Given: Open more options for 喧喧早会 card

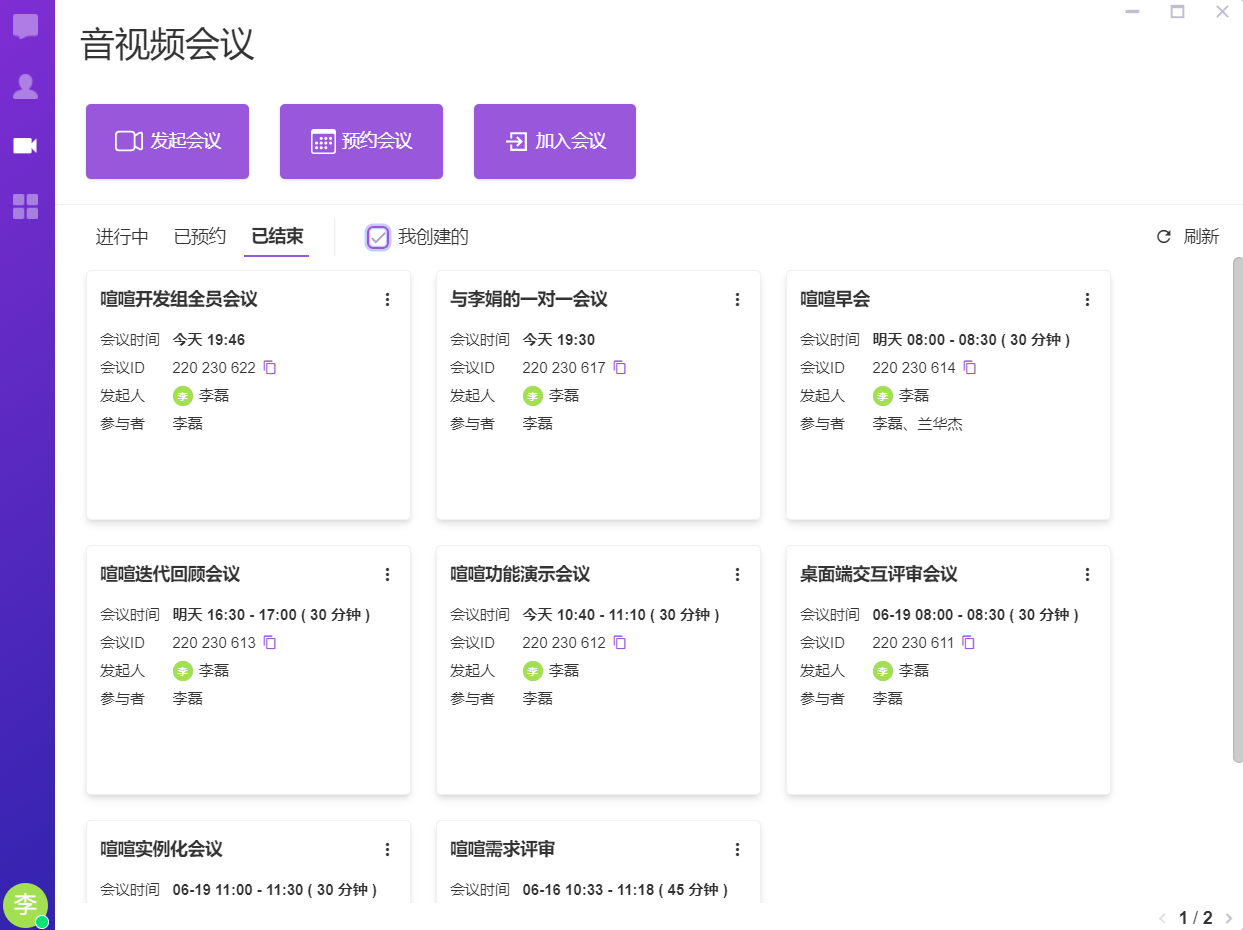Looking at the screenshot, I should pyautogui.click(x=1088, y=300).
